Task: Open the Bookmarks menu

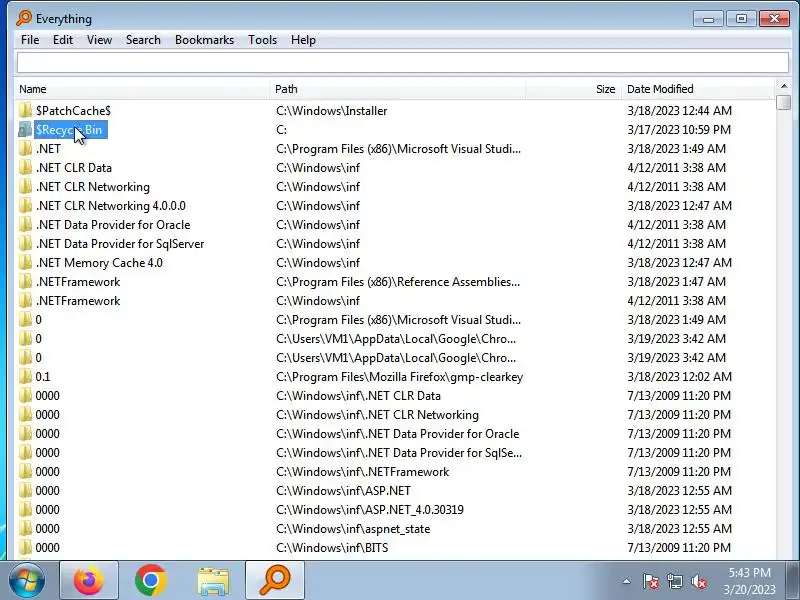Action: click(x=204, y=40)
